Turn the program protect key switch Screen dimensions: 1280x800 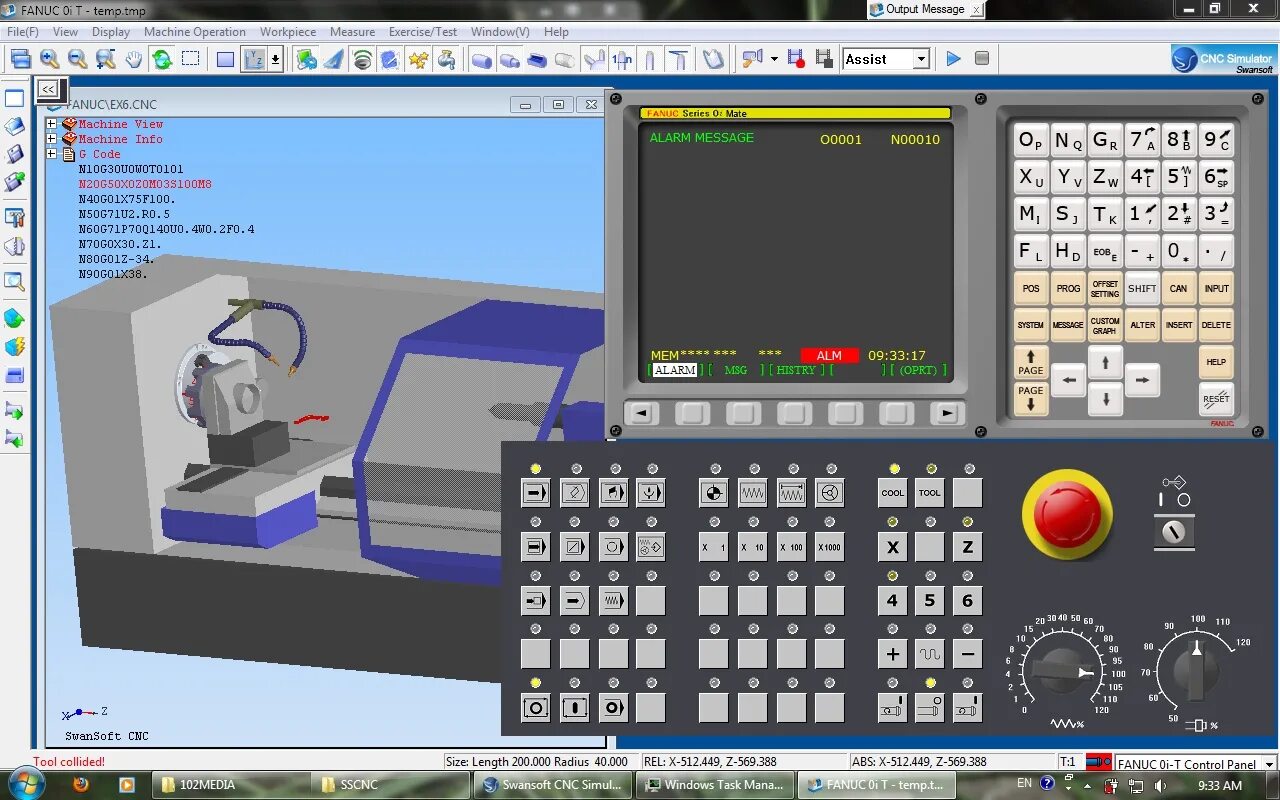point(1174,531)
